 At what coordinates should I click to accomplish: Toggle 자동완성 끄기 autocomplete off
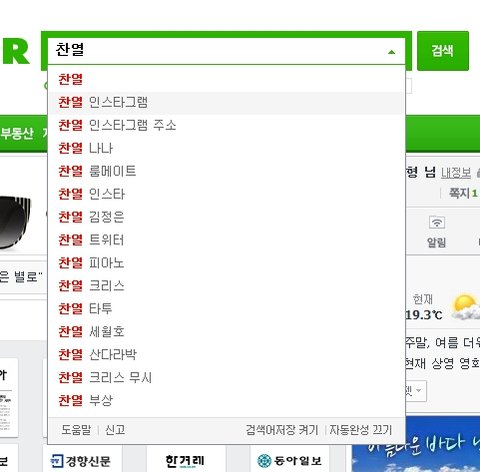tap(361, 430)
